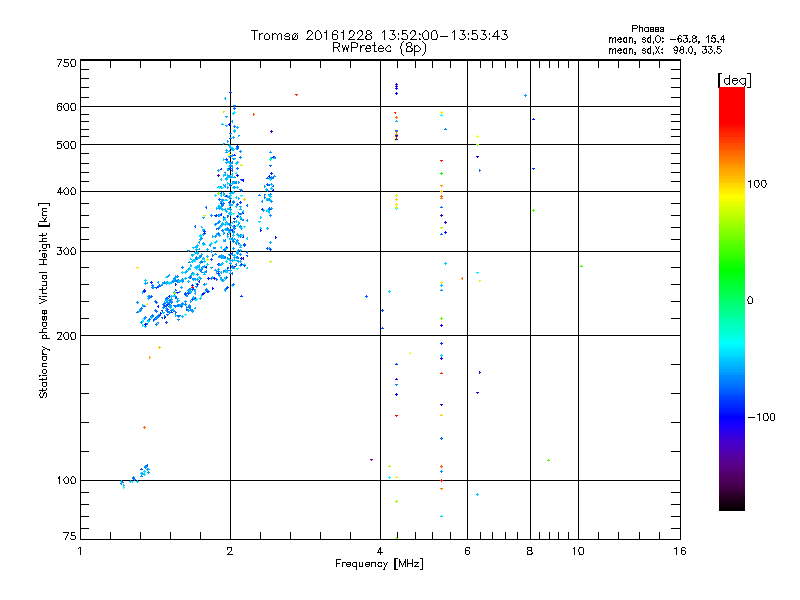800x600 pixels.
Task: Click the y-axis '300' tick label
Action: click(66, 252)
